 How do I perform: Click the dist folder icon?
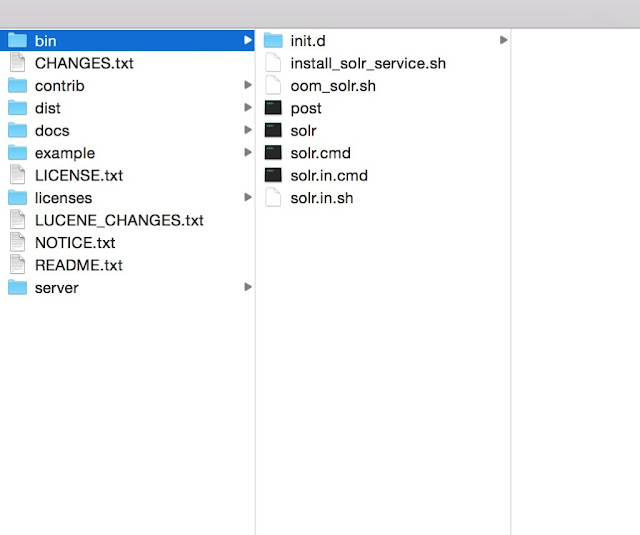click(17, 107)
